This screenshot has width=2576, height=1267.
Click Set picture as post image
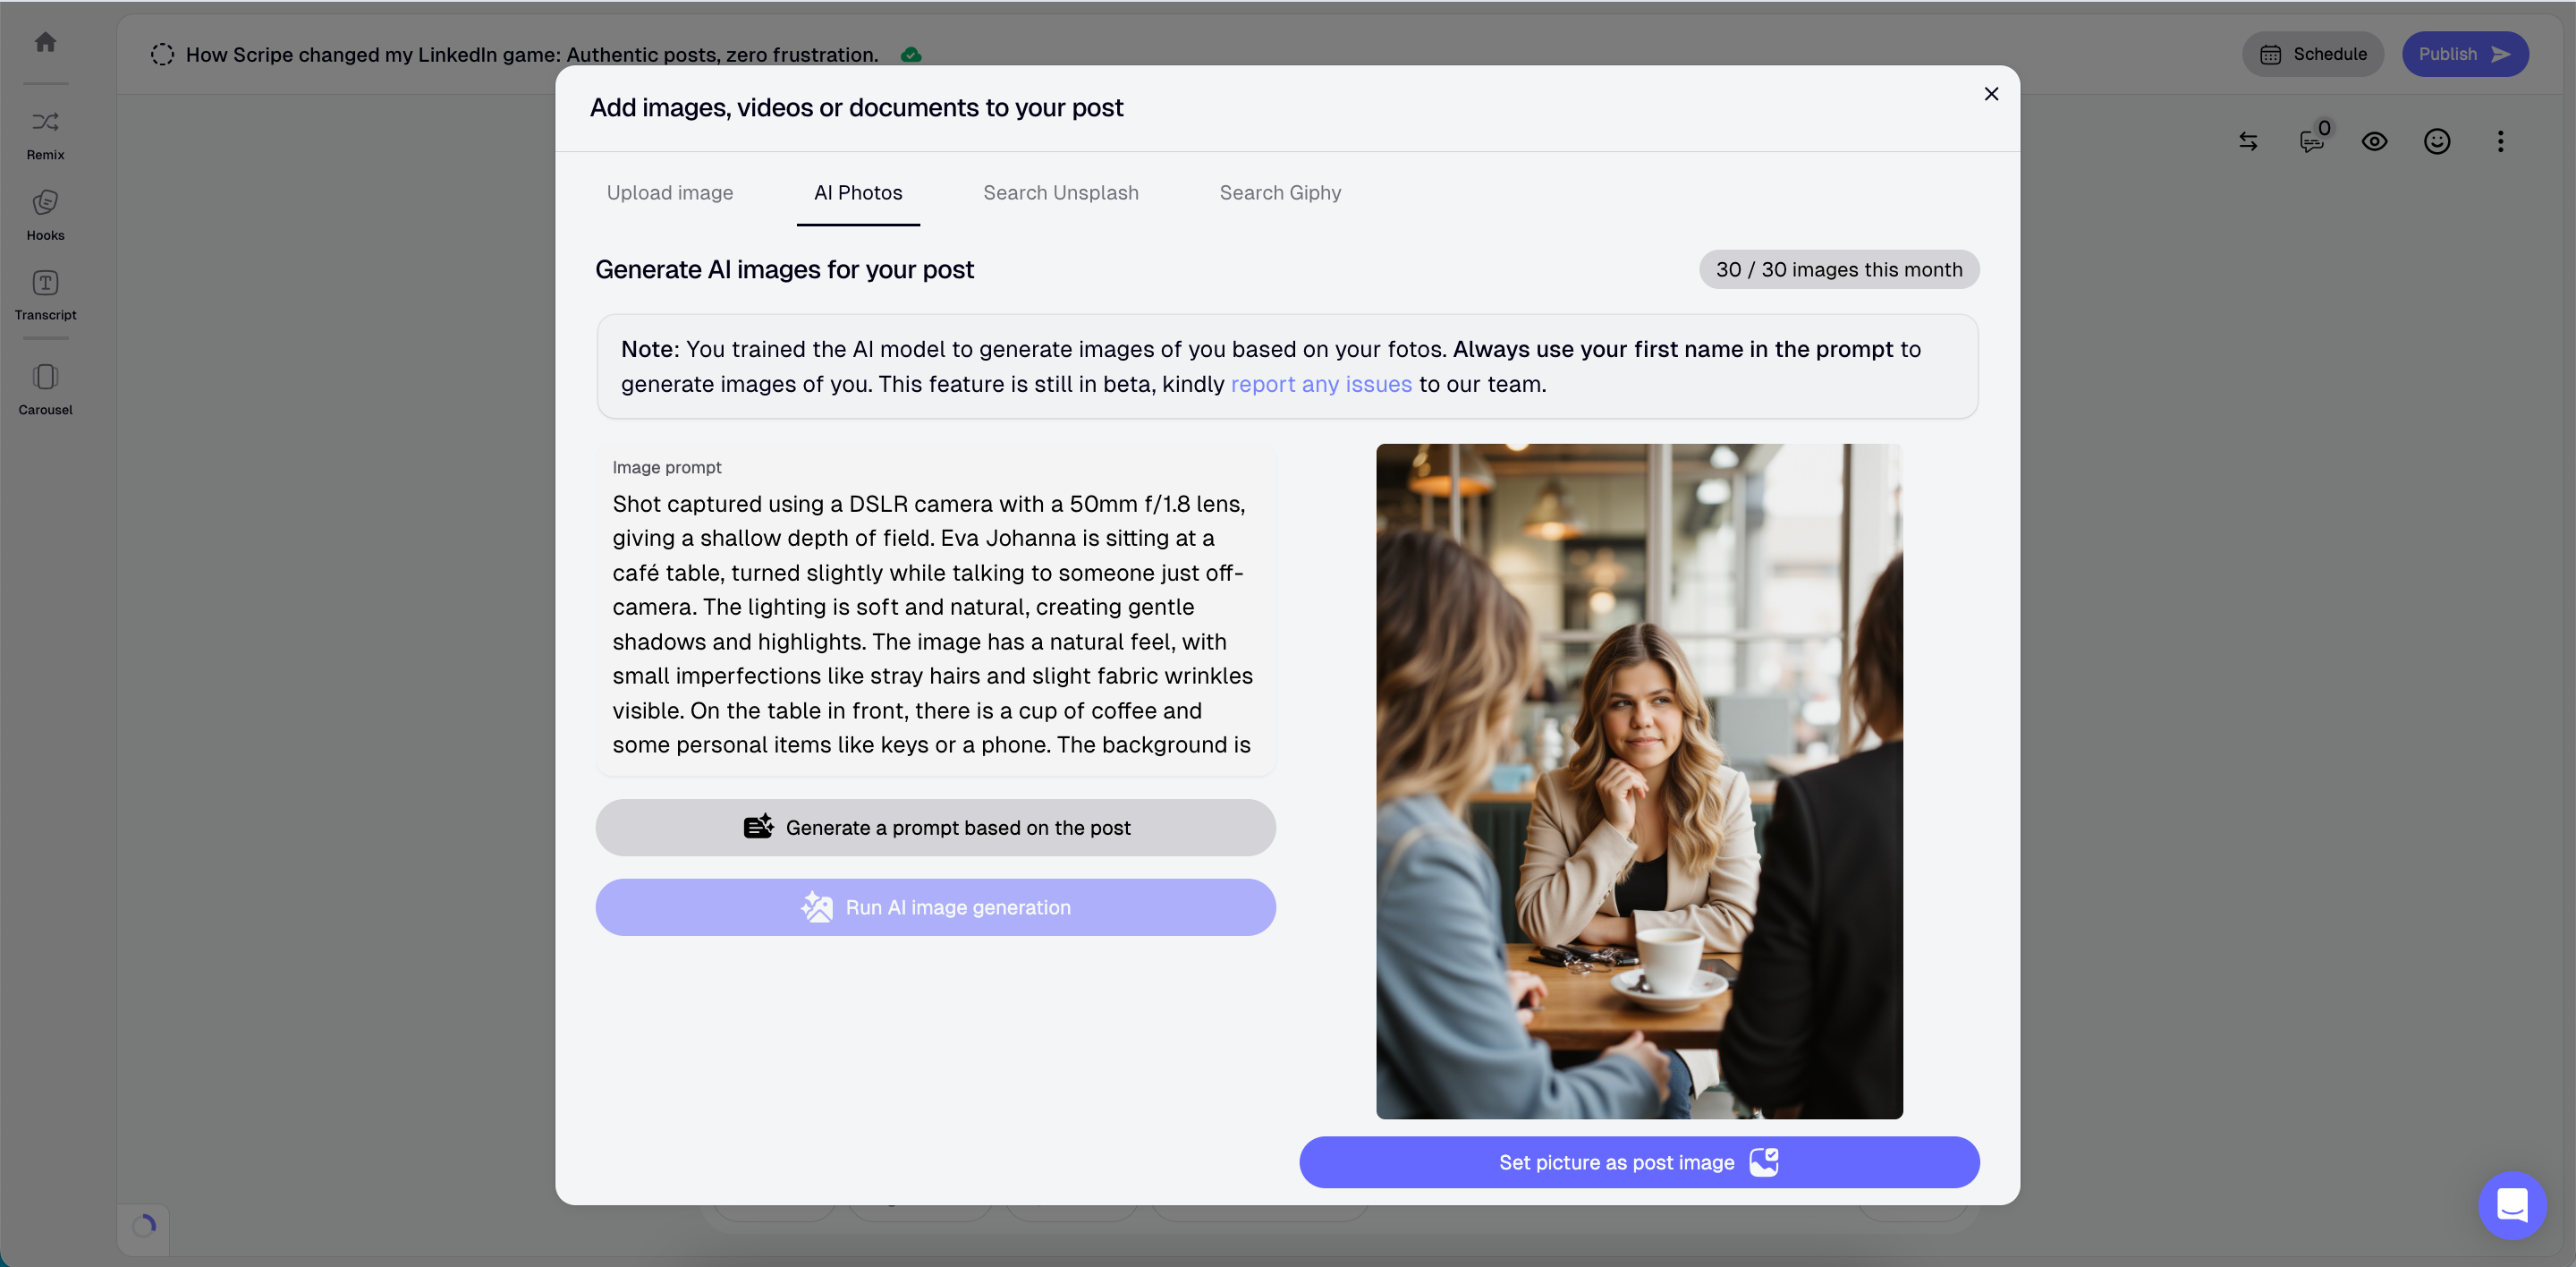(1638, 1162)
